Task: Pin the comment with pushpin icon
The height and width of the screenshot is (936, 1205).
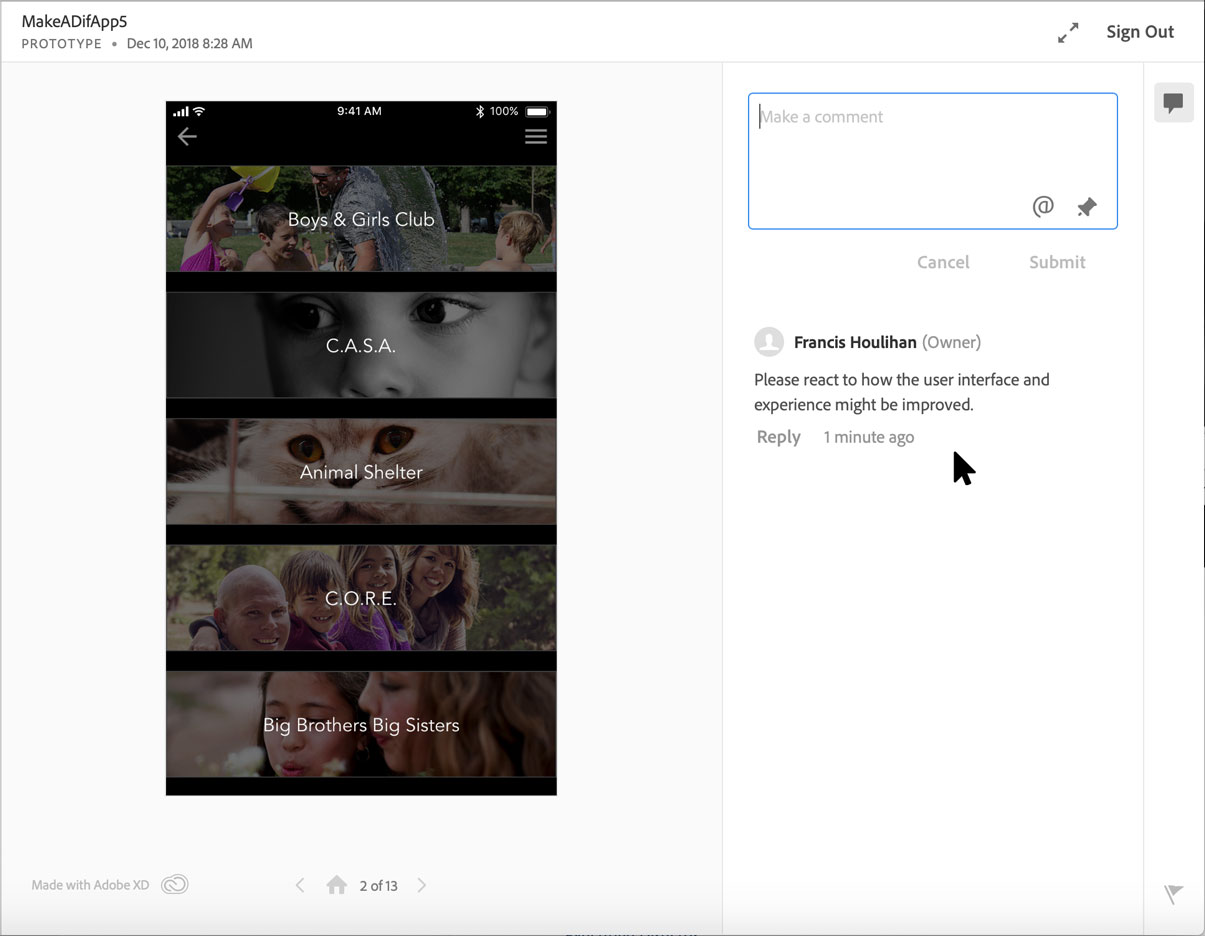Action: 1086,207
